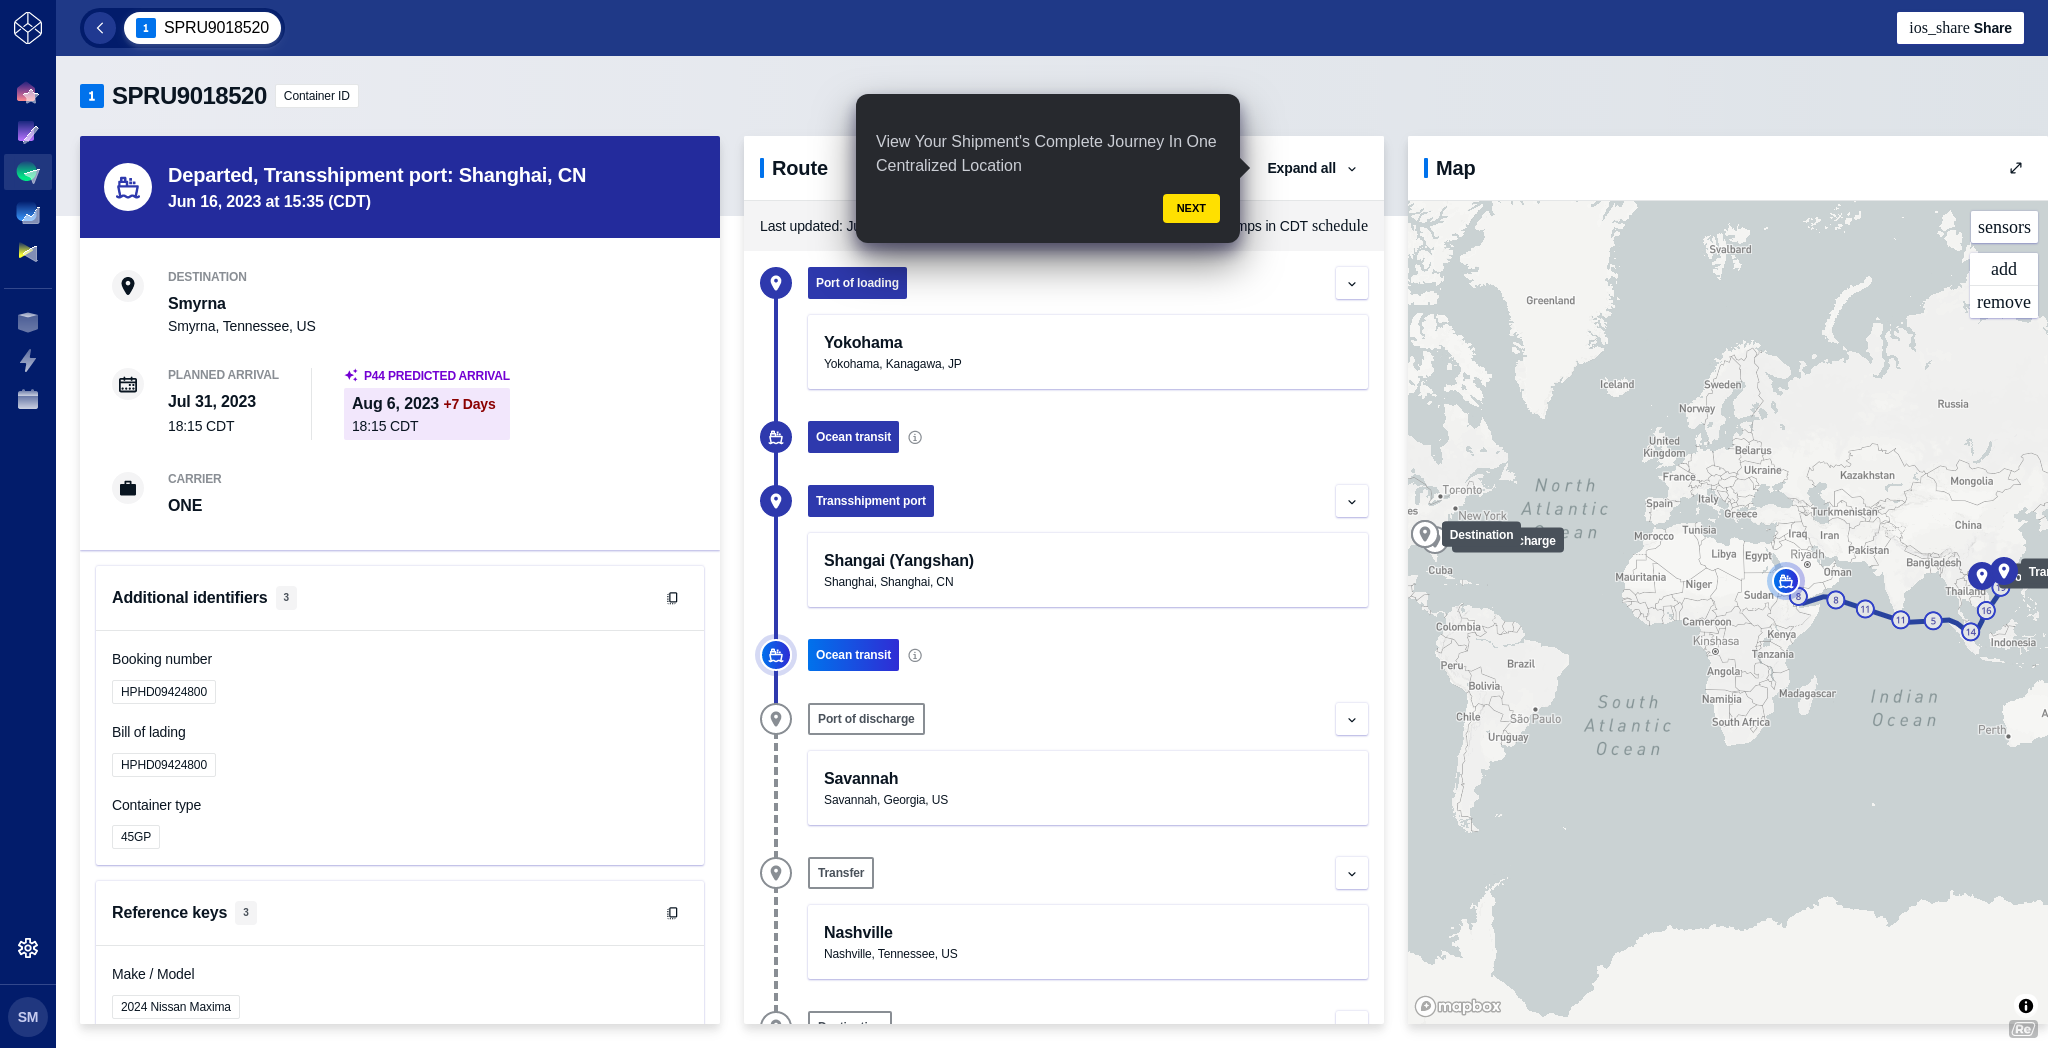Zoom in the map with add
2048x1048 pixels.
(2003, 269)
